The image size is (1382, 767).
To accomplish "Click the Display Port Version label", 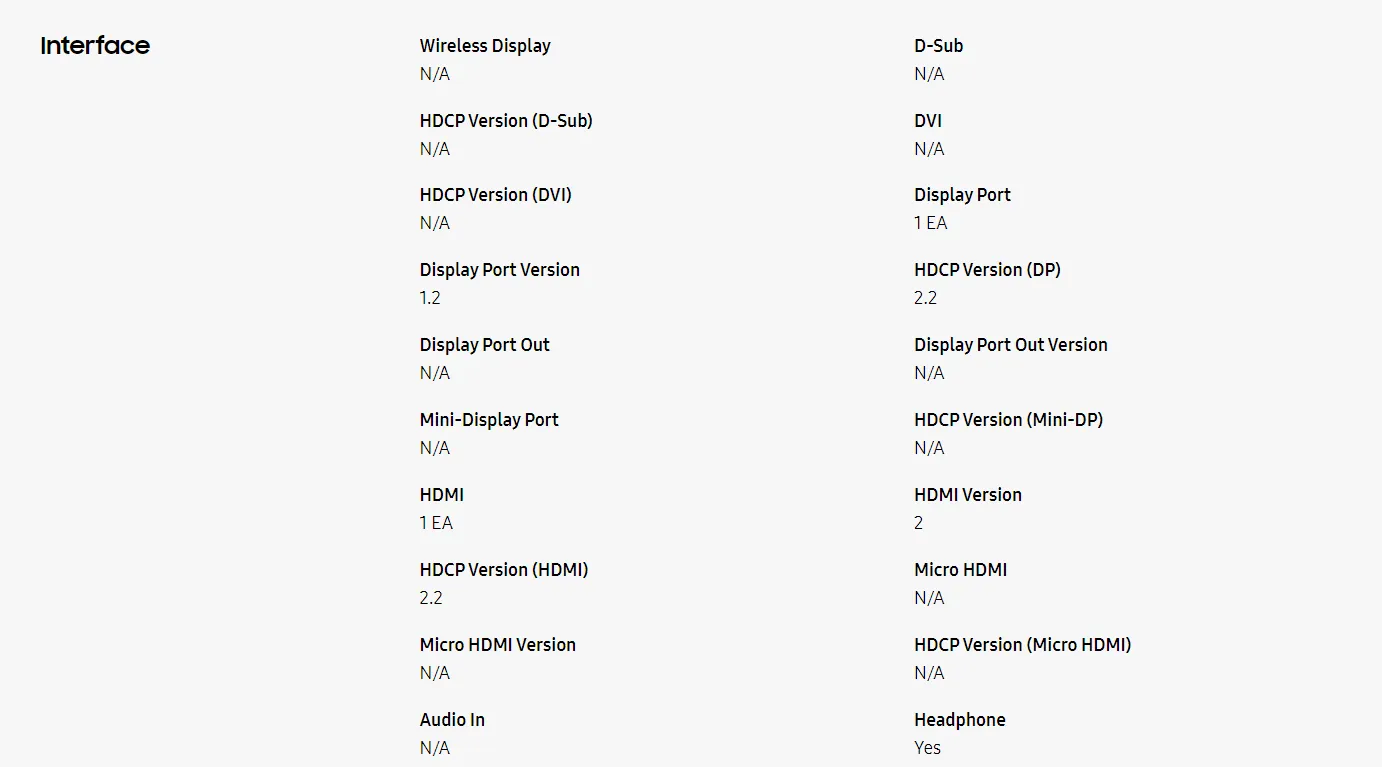I will click(499, 270).
